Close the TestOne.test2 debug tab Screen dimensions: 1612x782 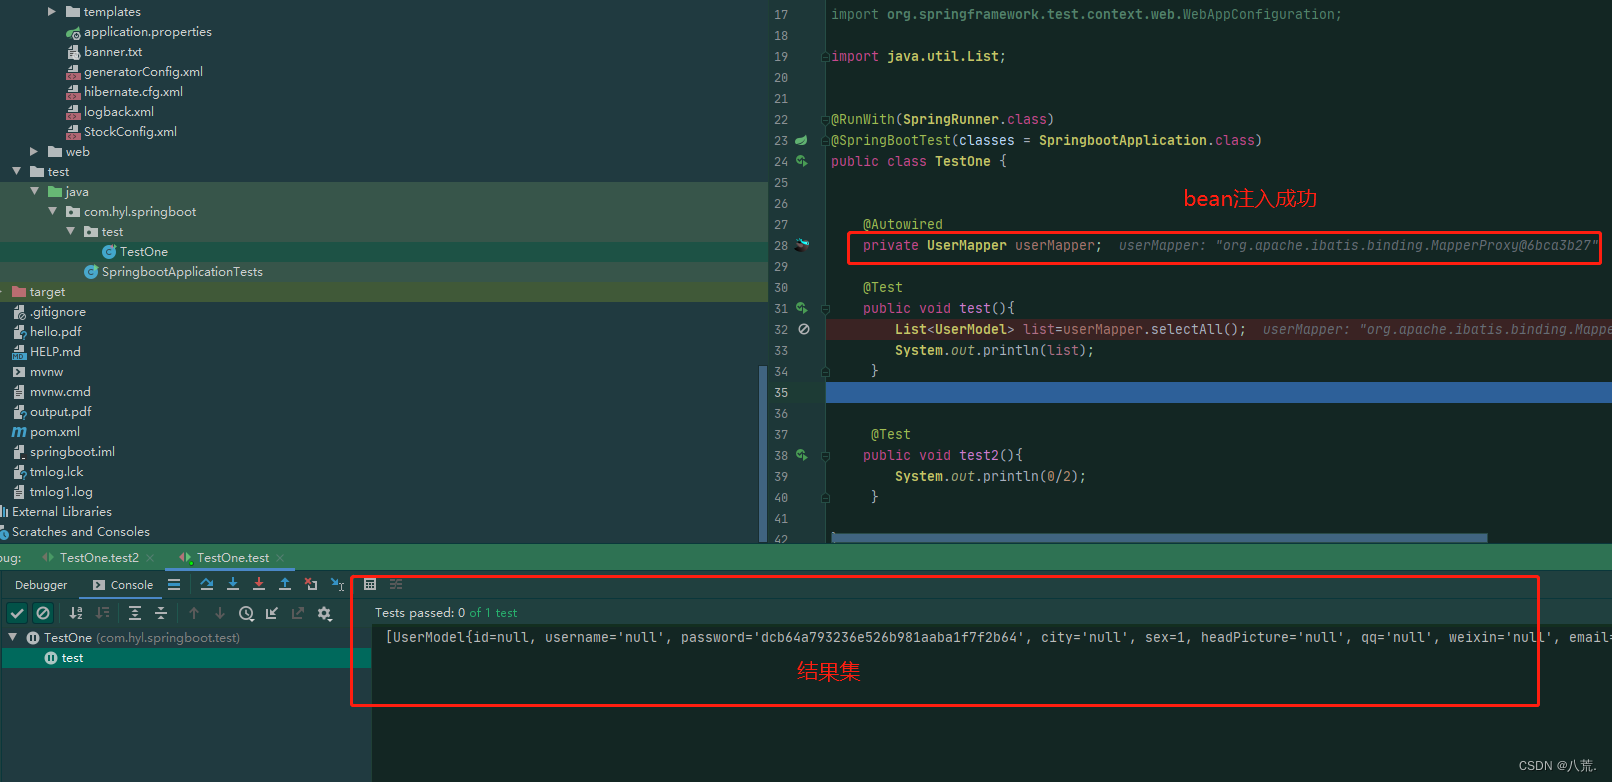click(150, 558)
